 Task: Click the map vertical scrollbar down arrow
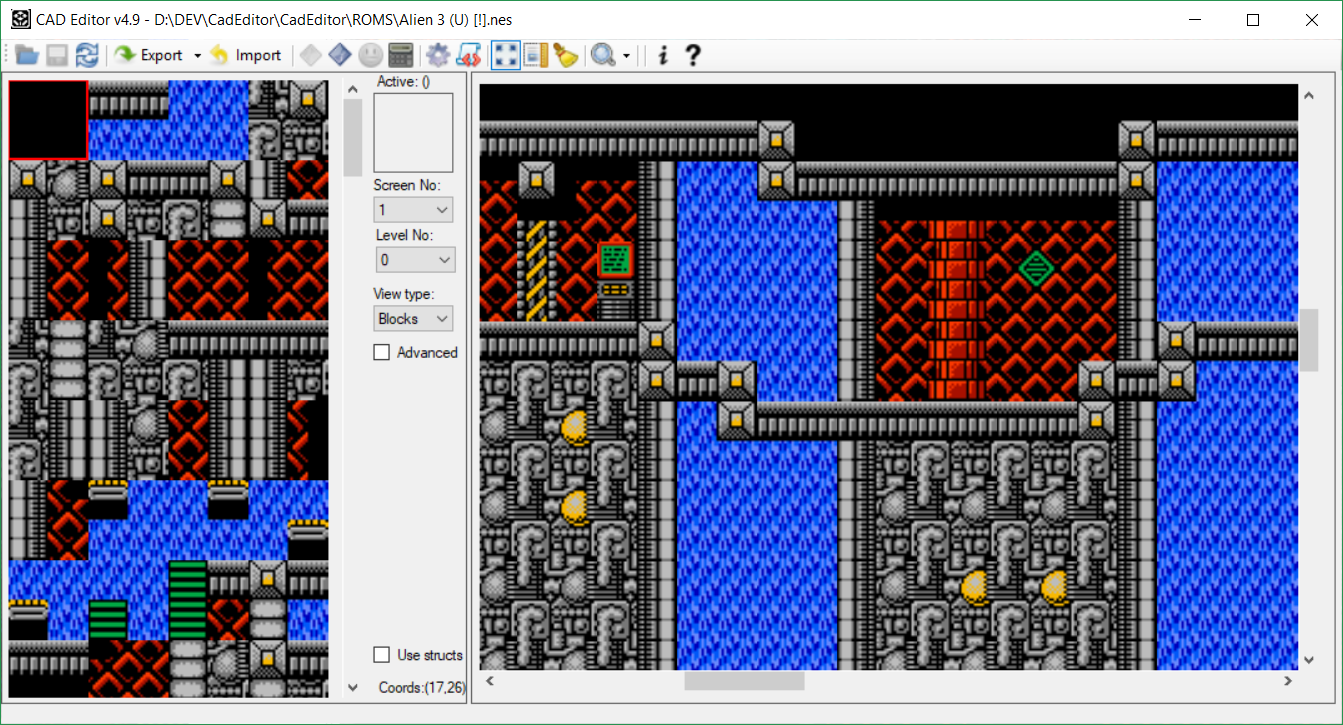1308,660
